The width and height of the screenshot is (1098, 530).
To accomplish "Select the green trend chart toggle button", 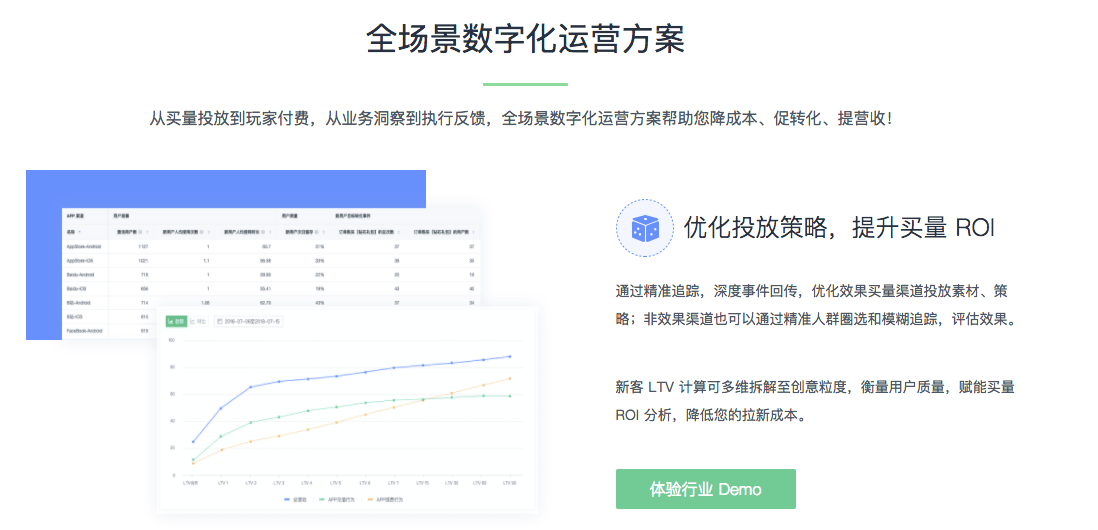I will tap(175, 321).
